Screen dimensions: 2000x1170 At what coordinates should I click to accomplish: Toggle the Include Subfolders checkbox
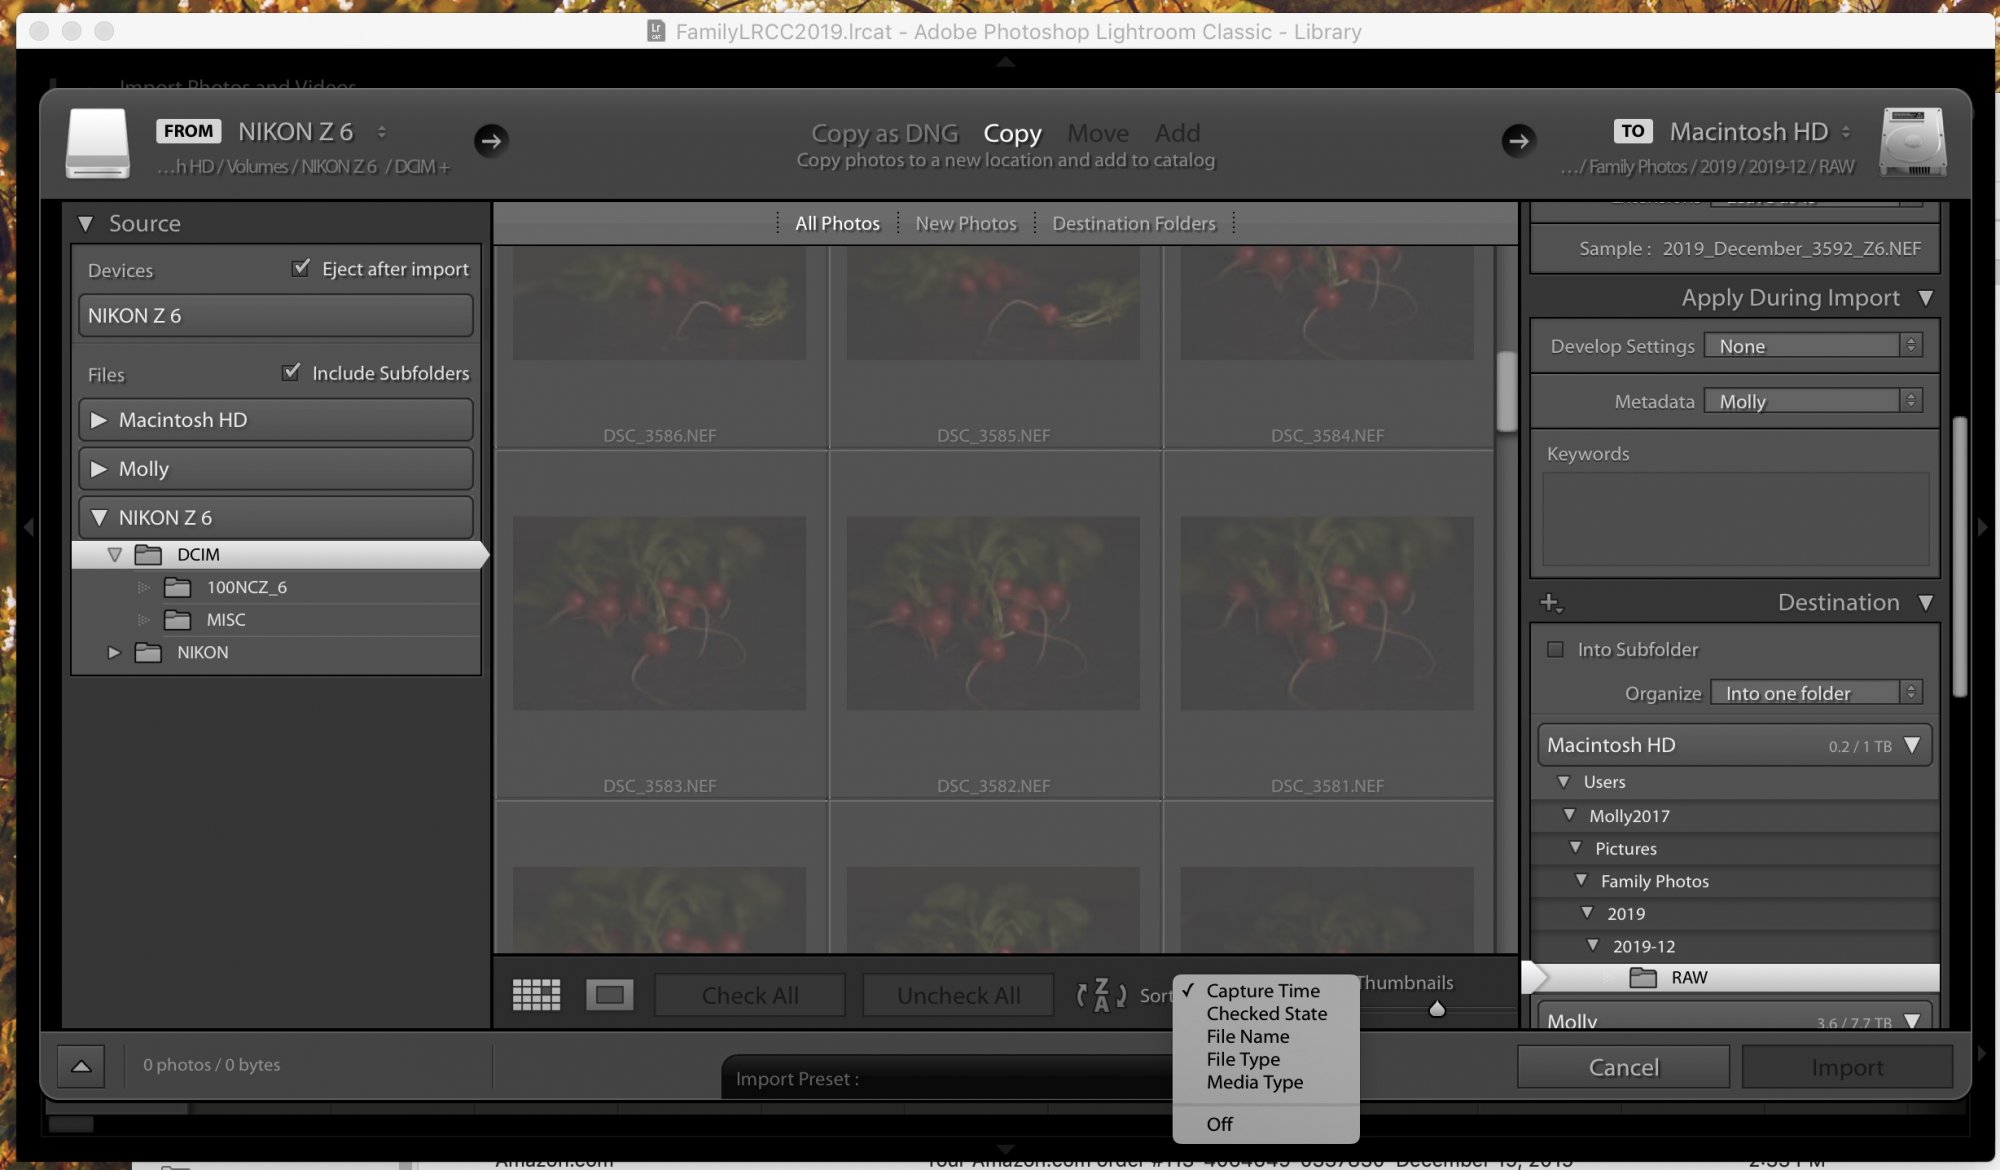(x=292, y=373)
